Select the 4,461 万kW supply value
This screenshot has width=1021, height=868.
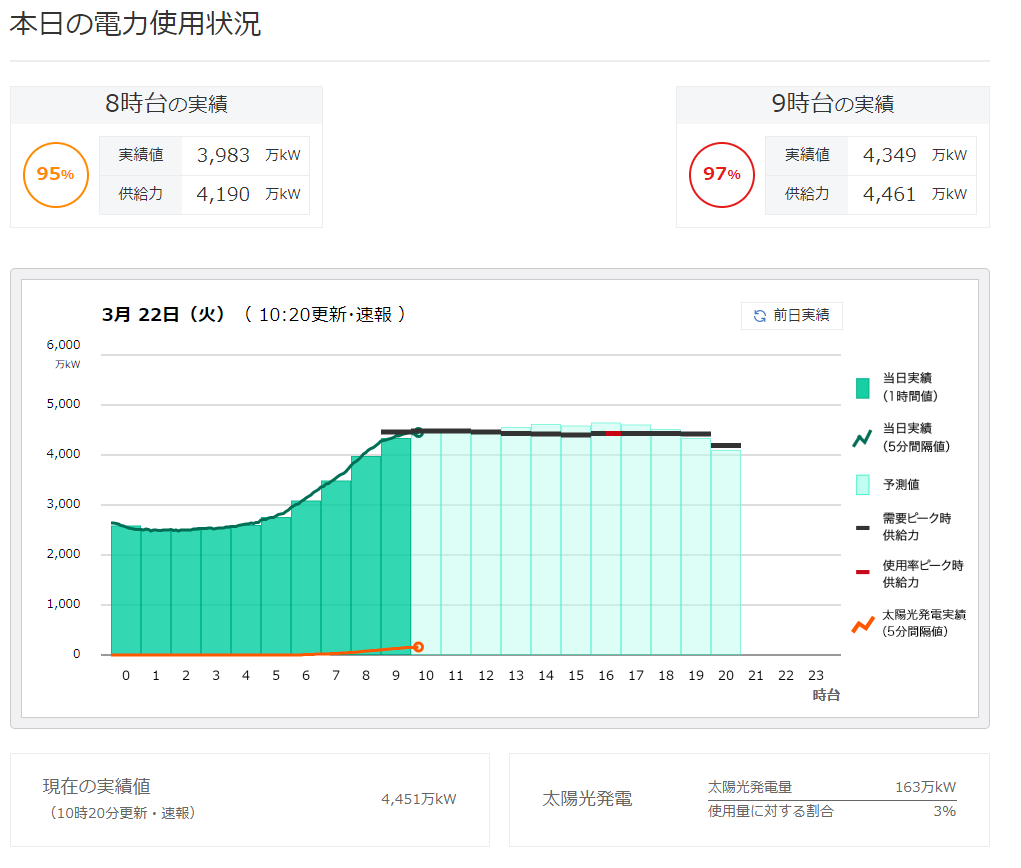(x=915, y=194)
